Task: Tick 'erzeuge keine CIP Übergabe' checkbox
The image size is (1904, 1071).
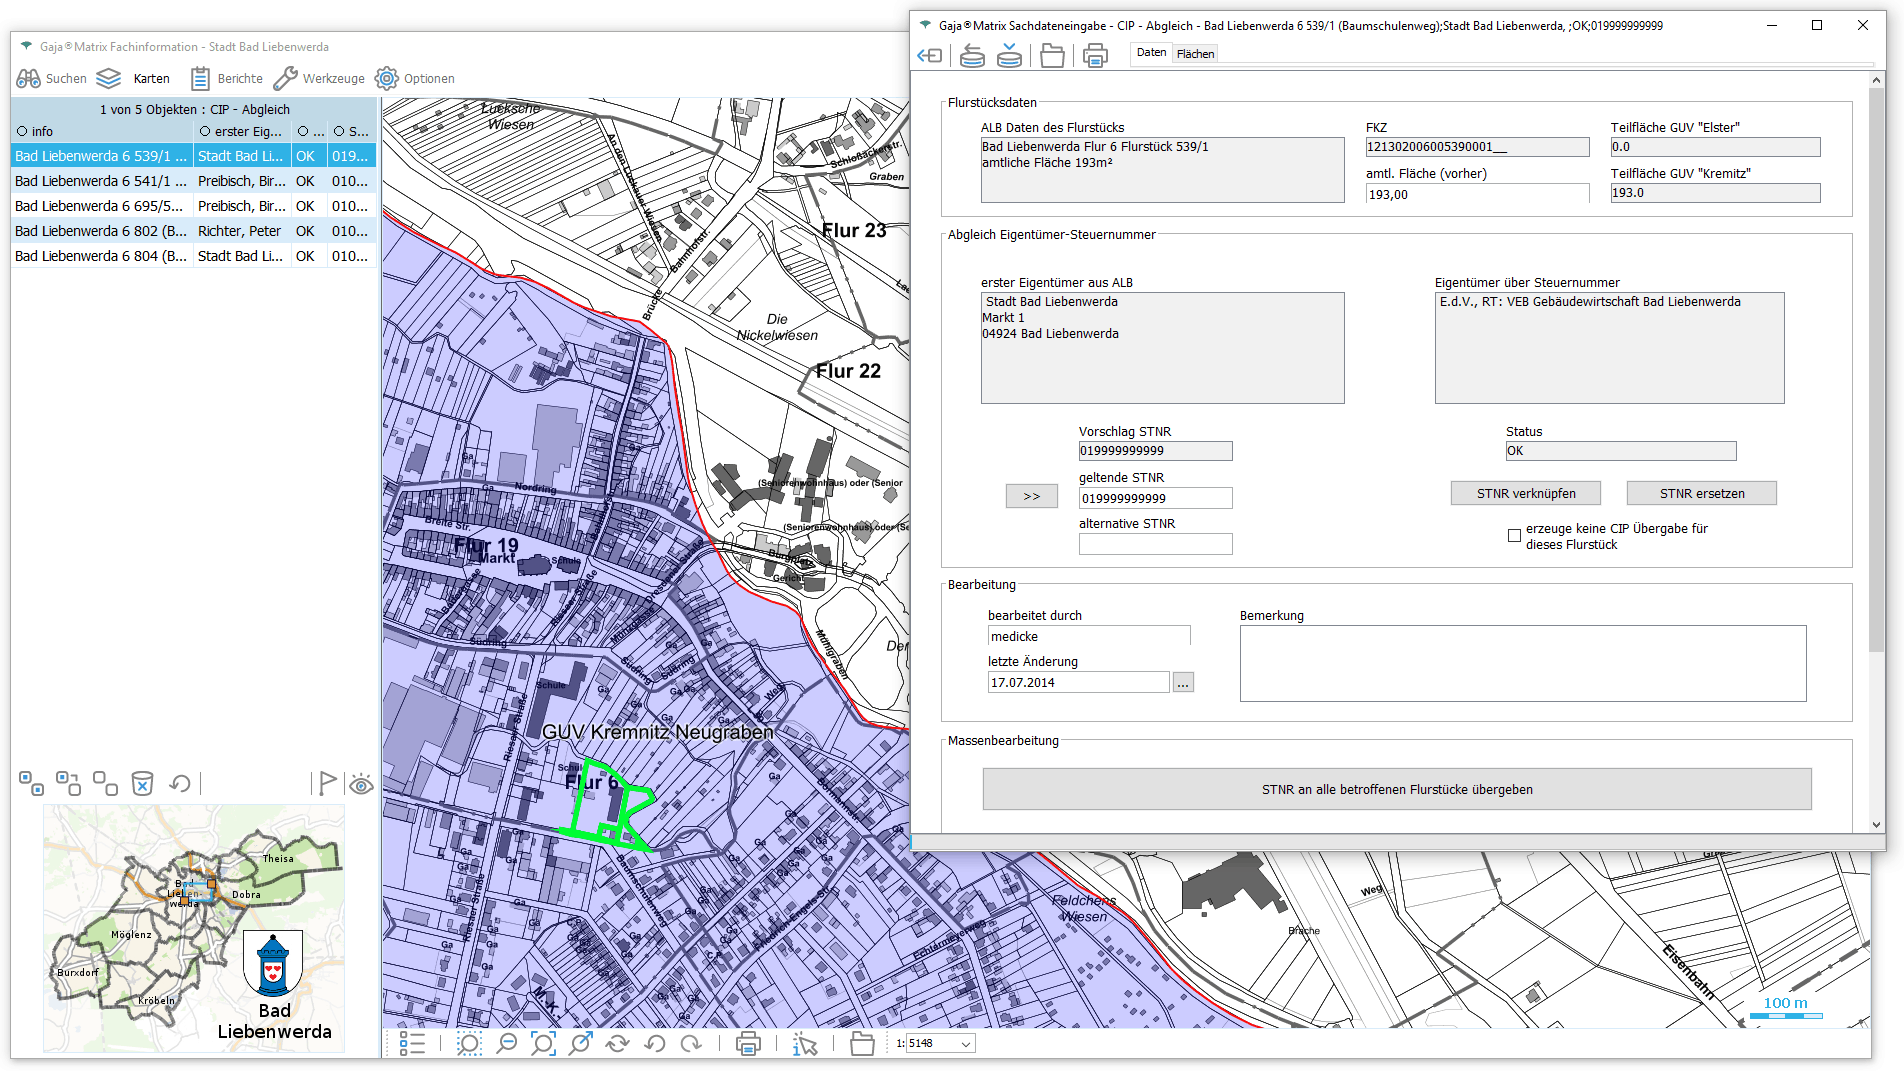Action: point(1514,536)
